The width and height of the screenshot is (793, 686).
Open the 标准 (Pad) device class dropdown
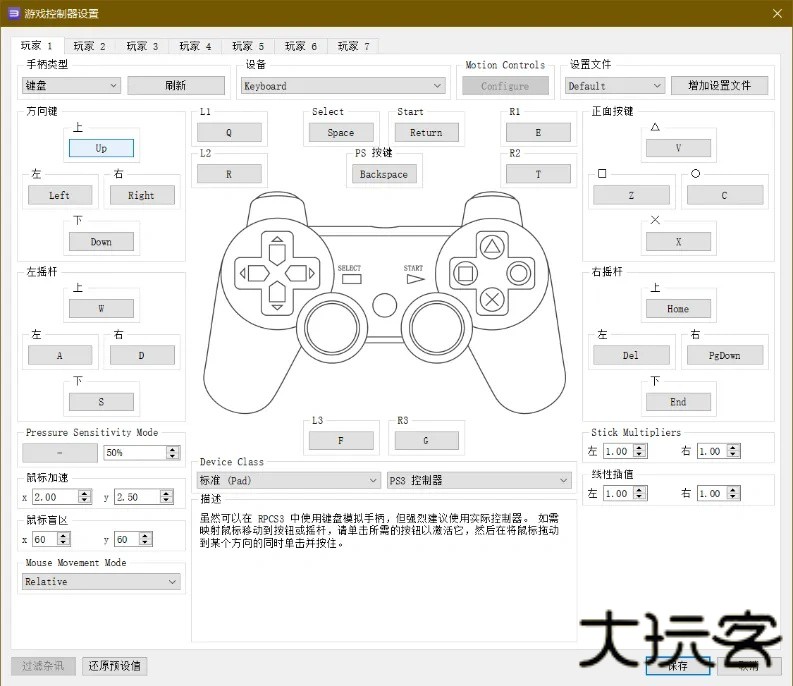(x=288, y=480)
